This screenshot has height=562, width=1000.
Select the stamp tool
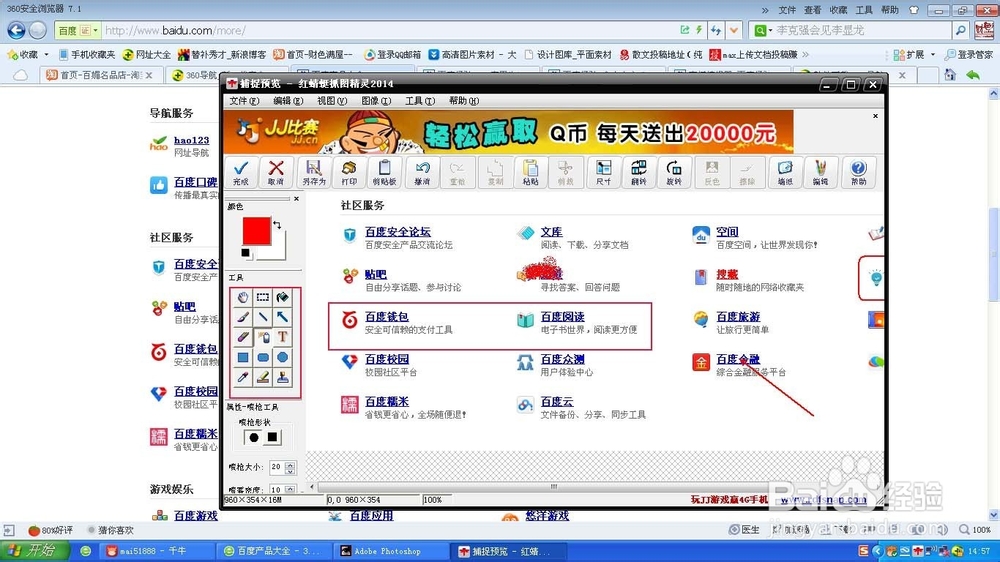pyautogui.click(x=283, y=377)
